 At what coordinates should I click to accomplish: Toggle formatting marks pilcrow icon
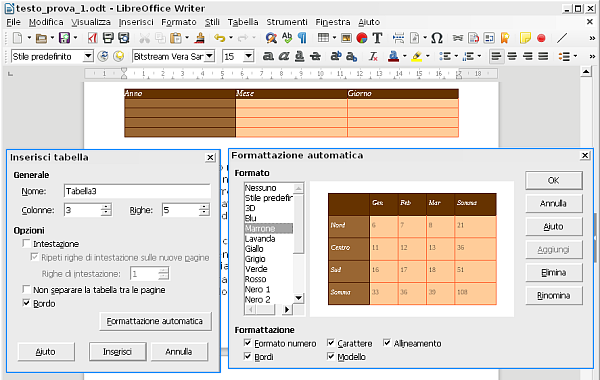pyautogui.click(x=302, y=38)
